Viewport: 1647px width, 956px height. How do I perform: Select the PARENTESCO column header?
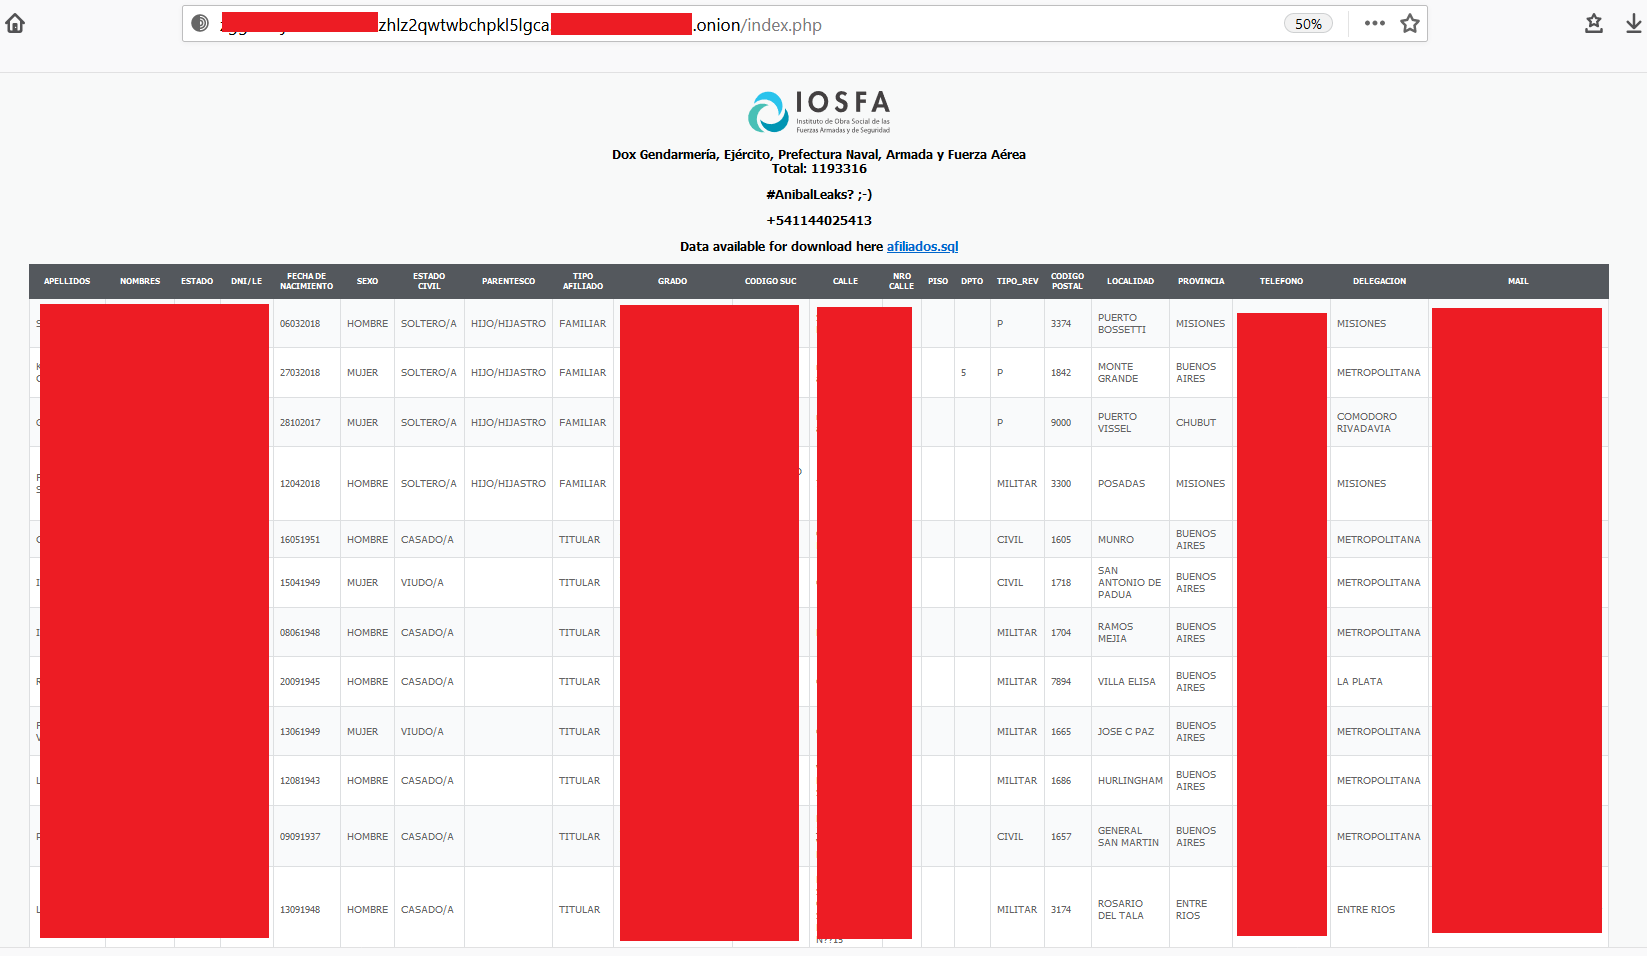pos(508,281)
